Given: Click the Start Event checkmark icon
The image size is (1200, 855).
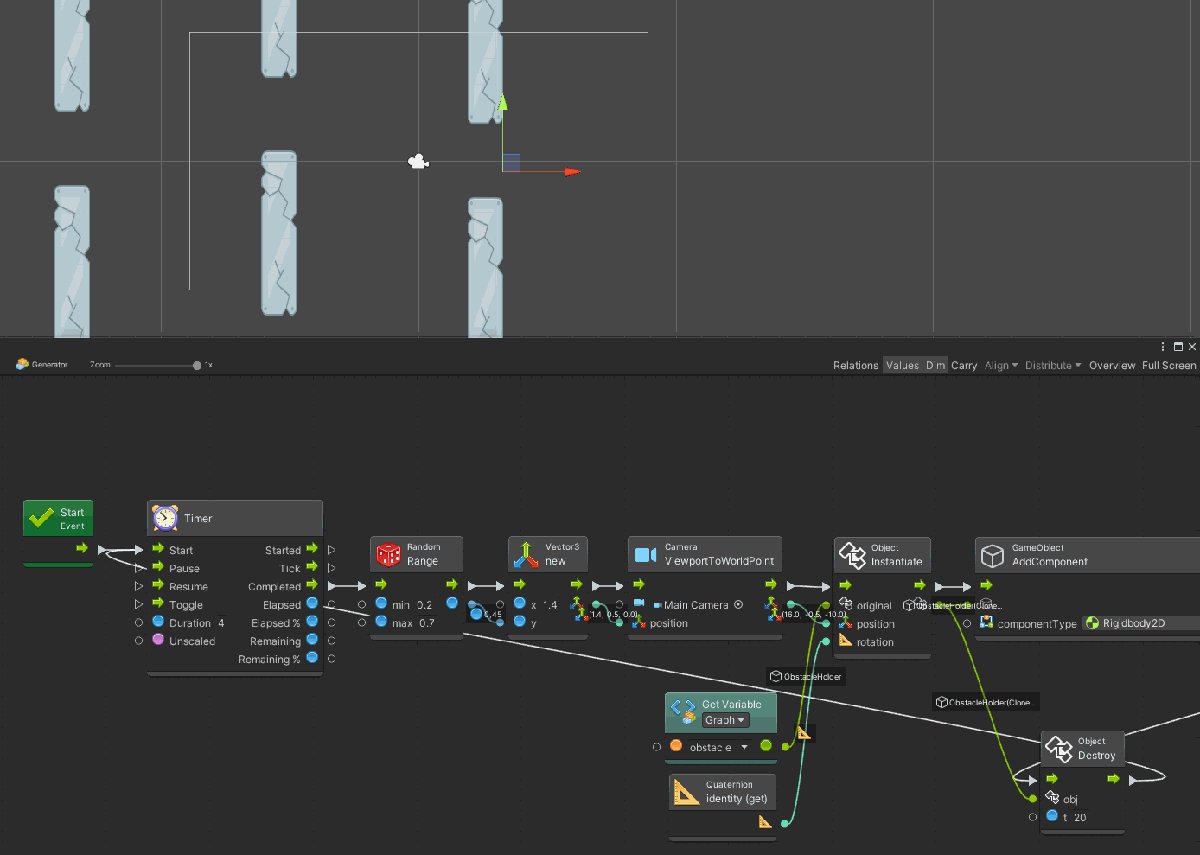Looking at the screenshot, I should point(41,518).
